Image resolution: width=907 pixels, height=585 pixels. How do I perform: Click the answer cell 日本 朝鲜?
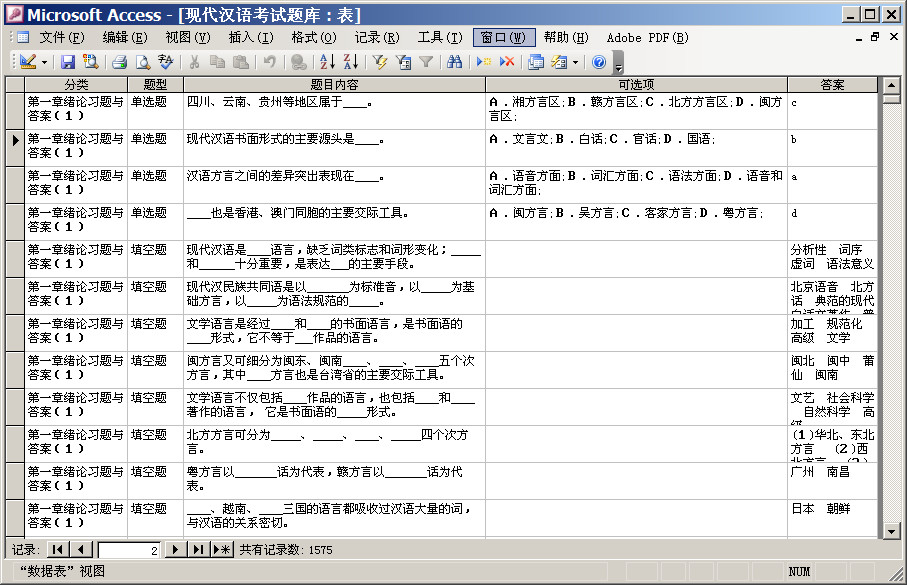[x=832, y=518]
